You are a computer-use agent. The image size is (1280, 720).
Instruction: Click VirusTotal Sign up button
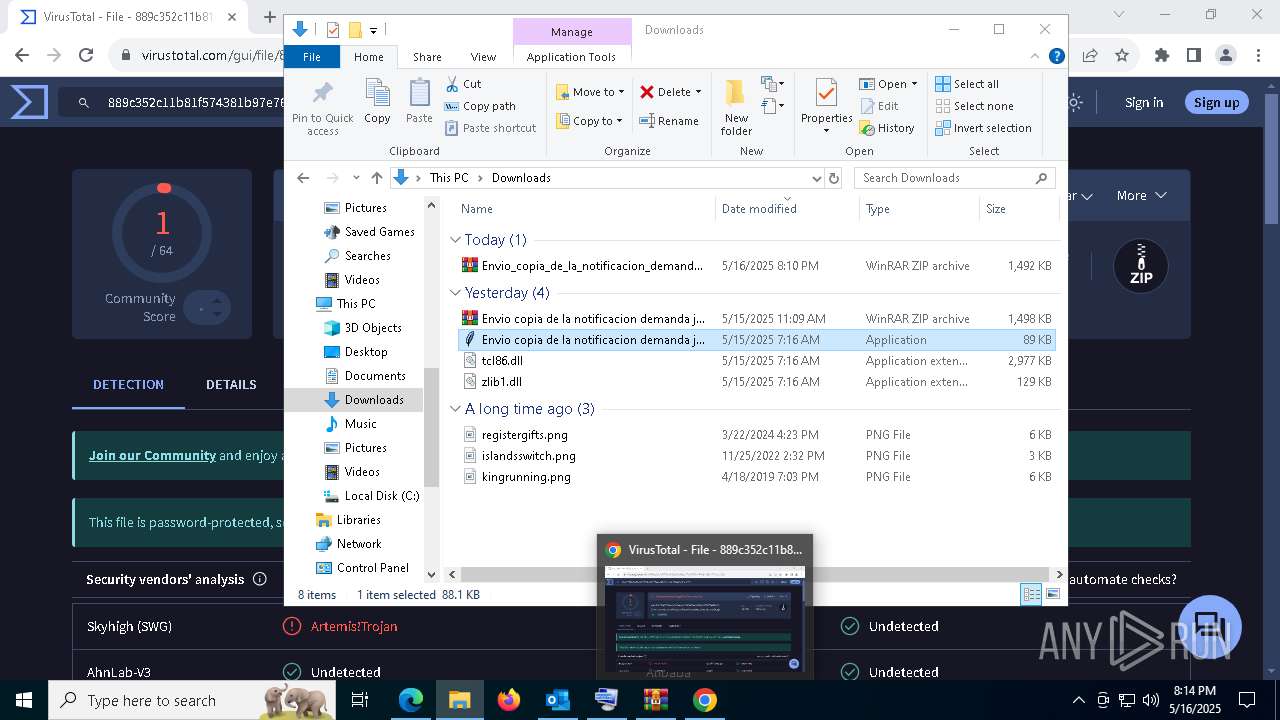[1216, 102]
